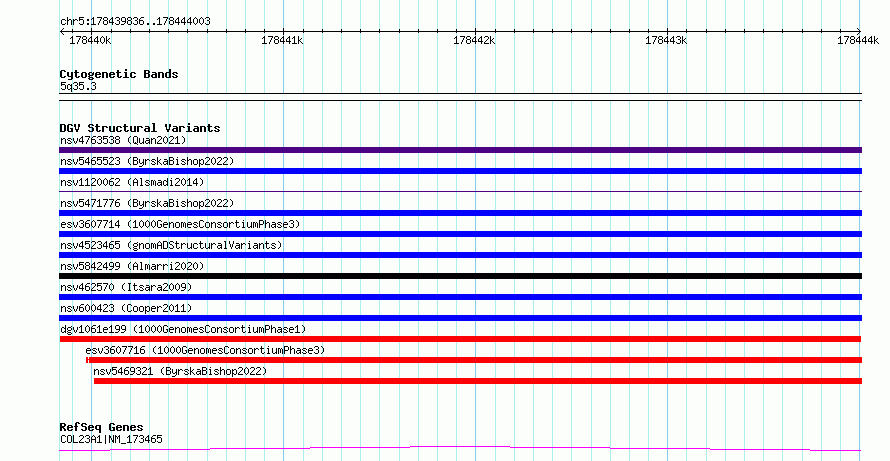Open esv3607716 (1000GenomesConsortiumPhase3) label
890x461 pixels.
click(x=205, y=350)
